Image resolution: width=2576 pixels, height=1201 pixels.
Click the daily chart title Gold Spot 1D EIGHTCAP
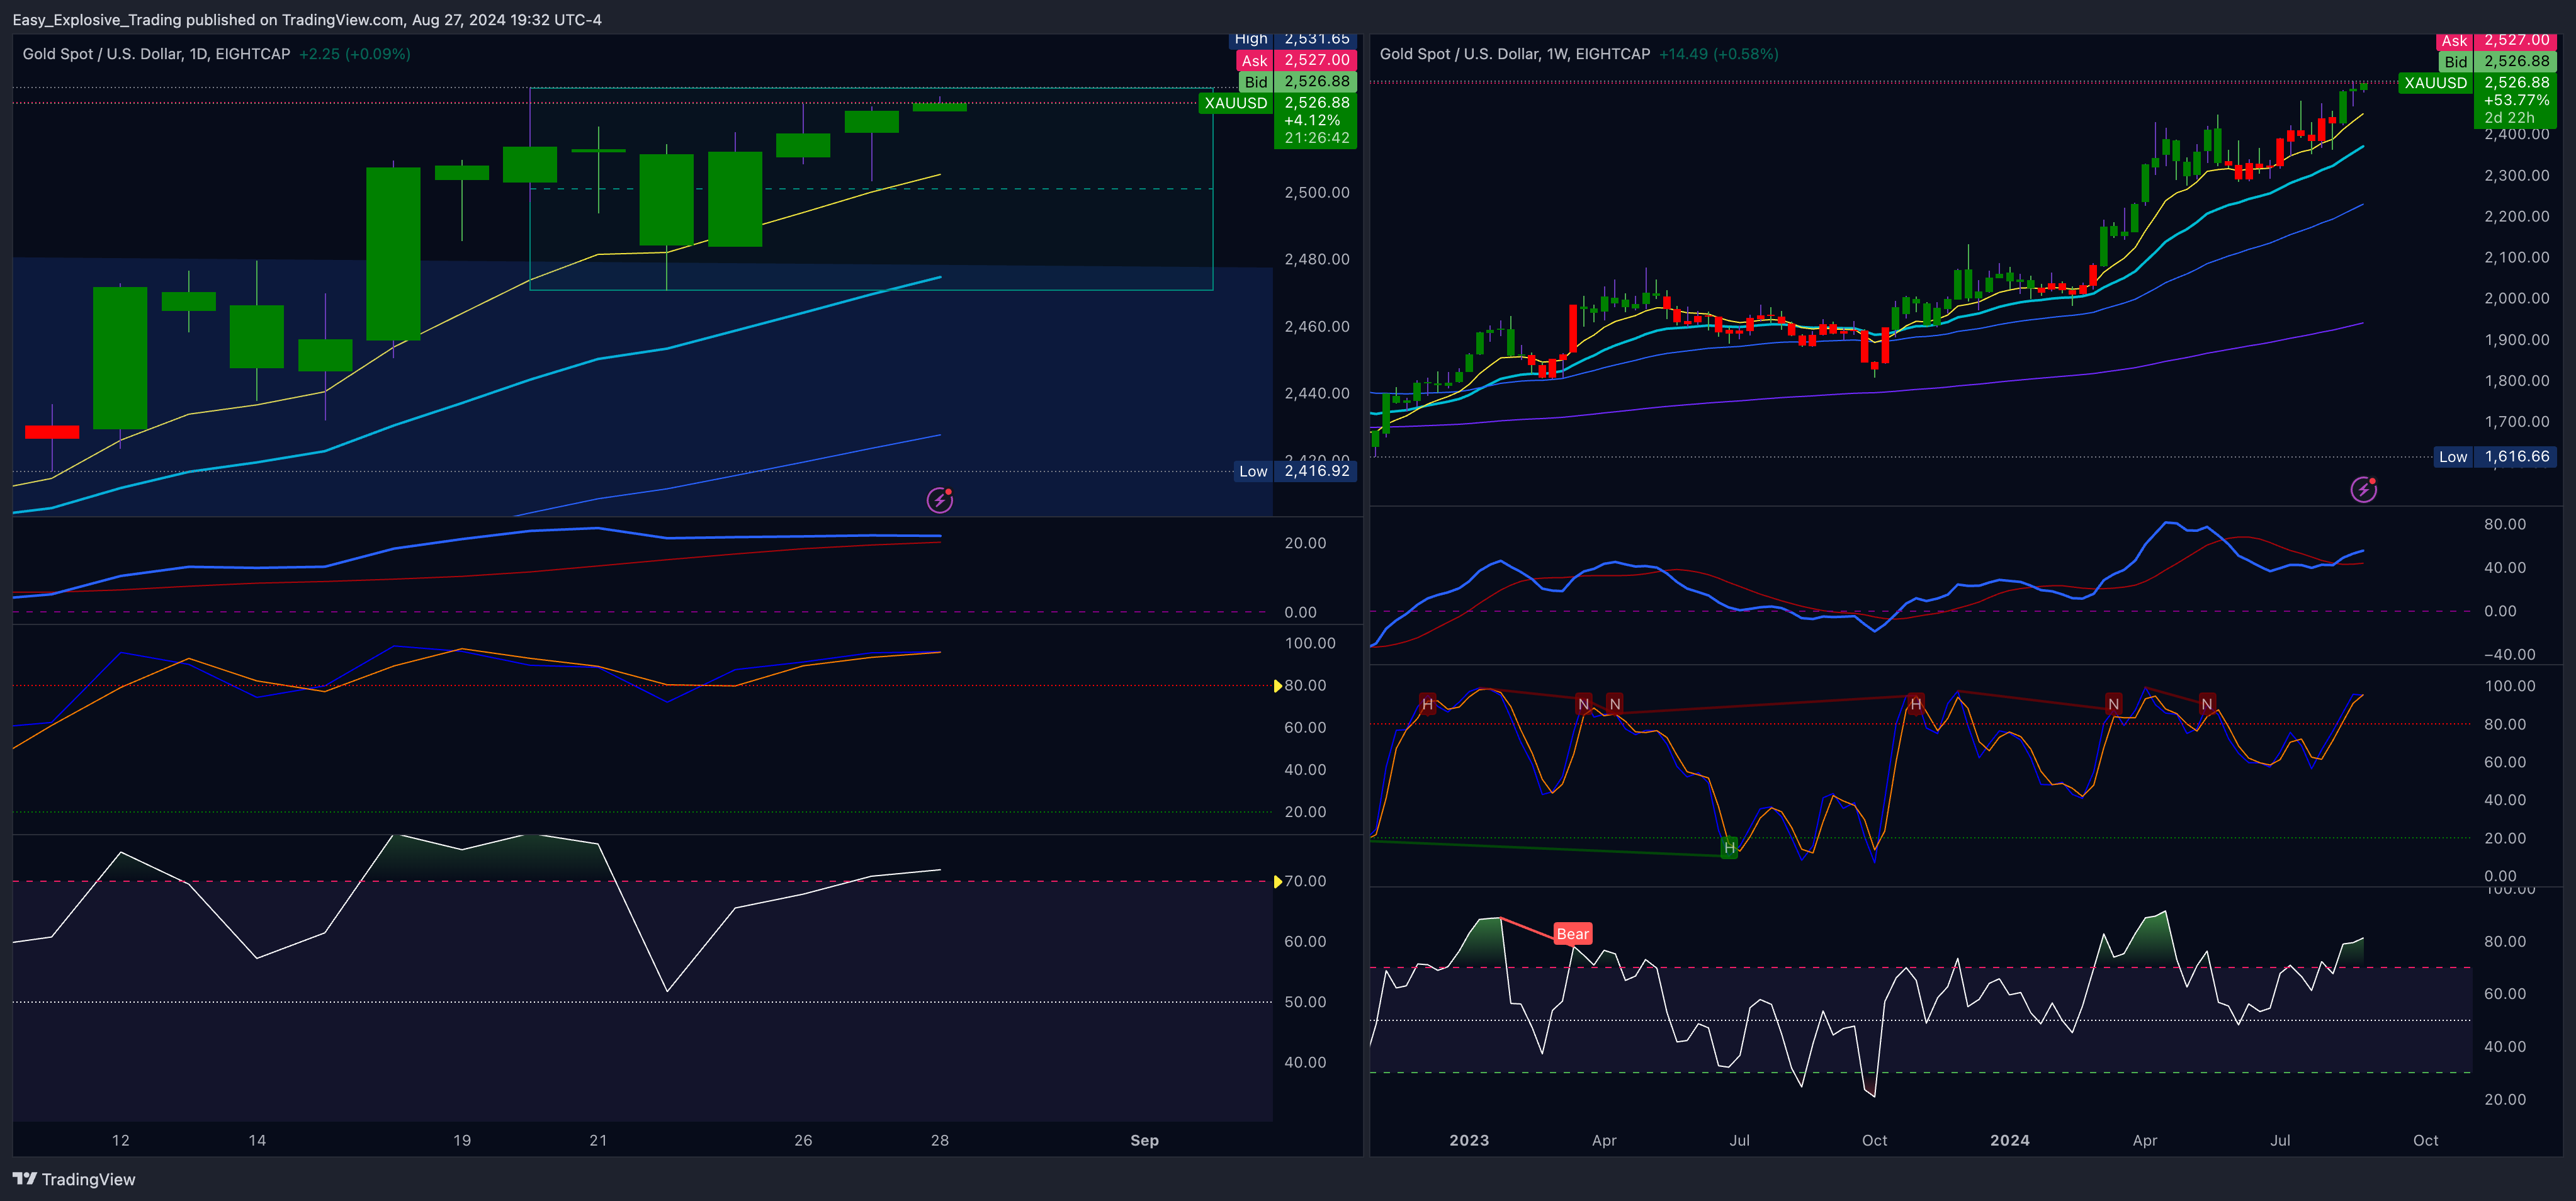tap(156, 54)
